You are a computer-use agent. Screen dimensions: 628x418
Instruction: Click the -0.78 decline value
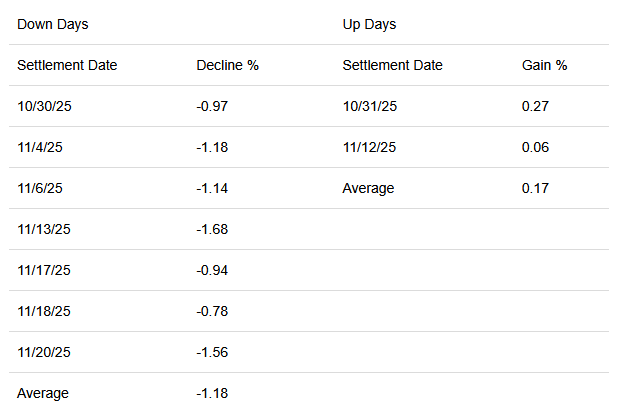tap(212, 311)
